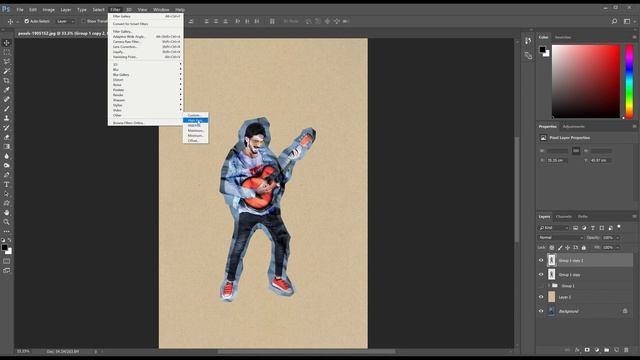
Task: Open the Auto-Select Layer dropdown
Action: tap(65, 21)
